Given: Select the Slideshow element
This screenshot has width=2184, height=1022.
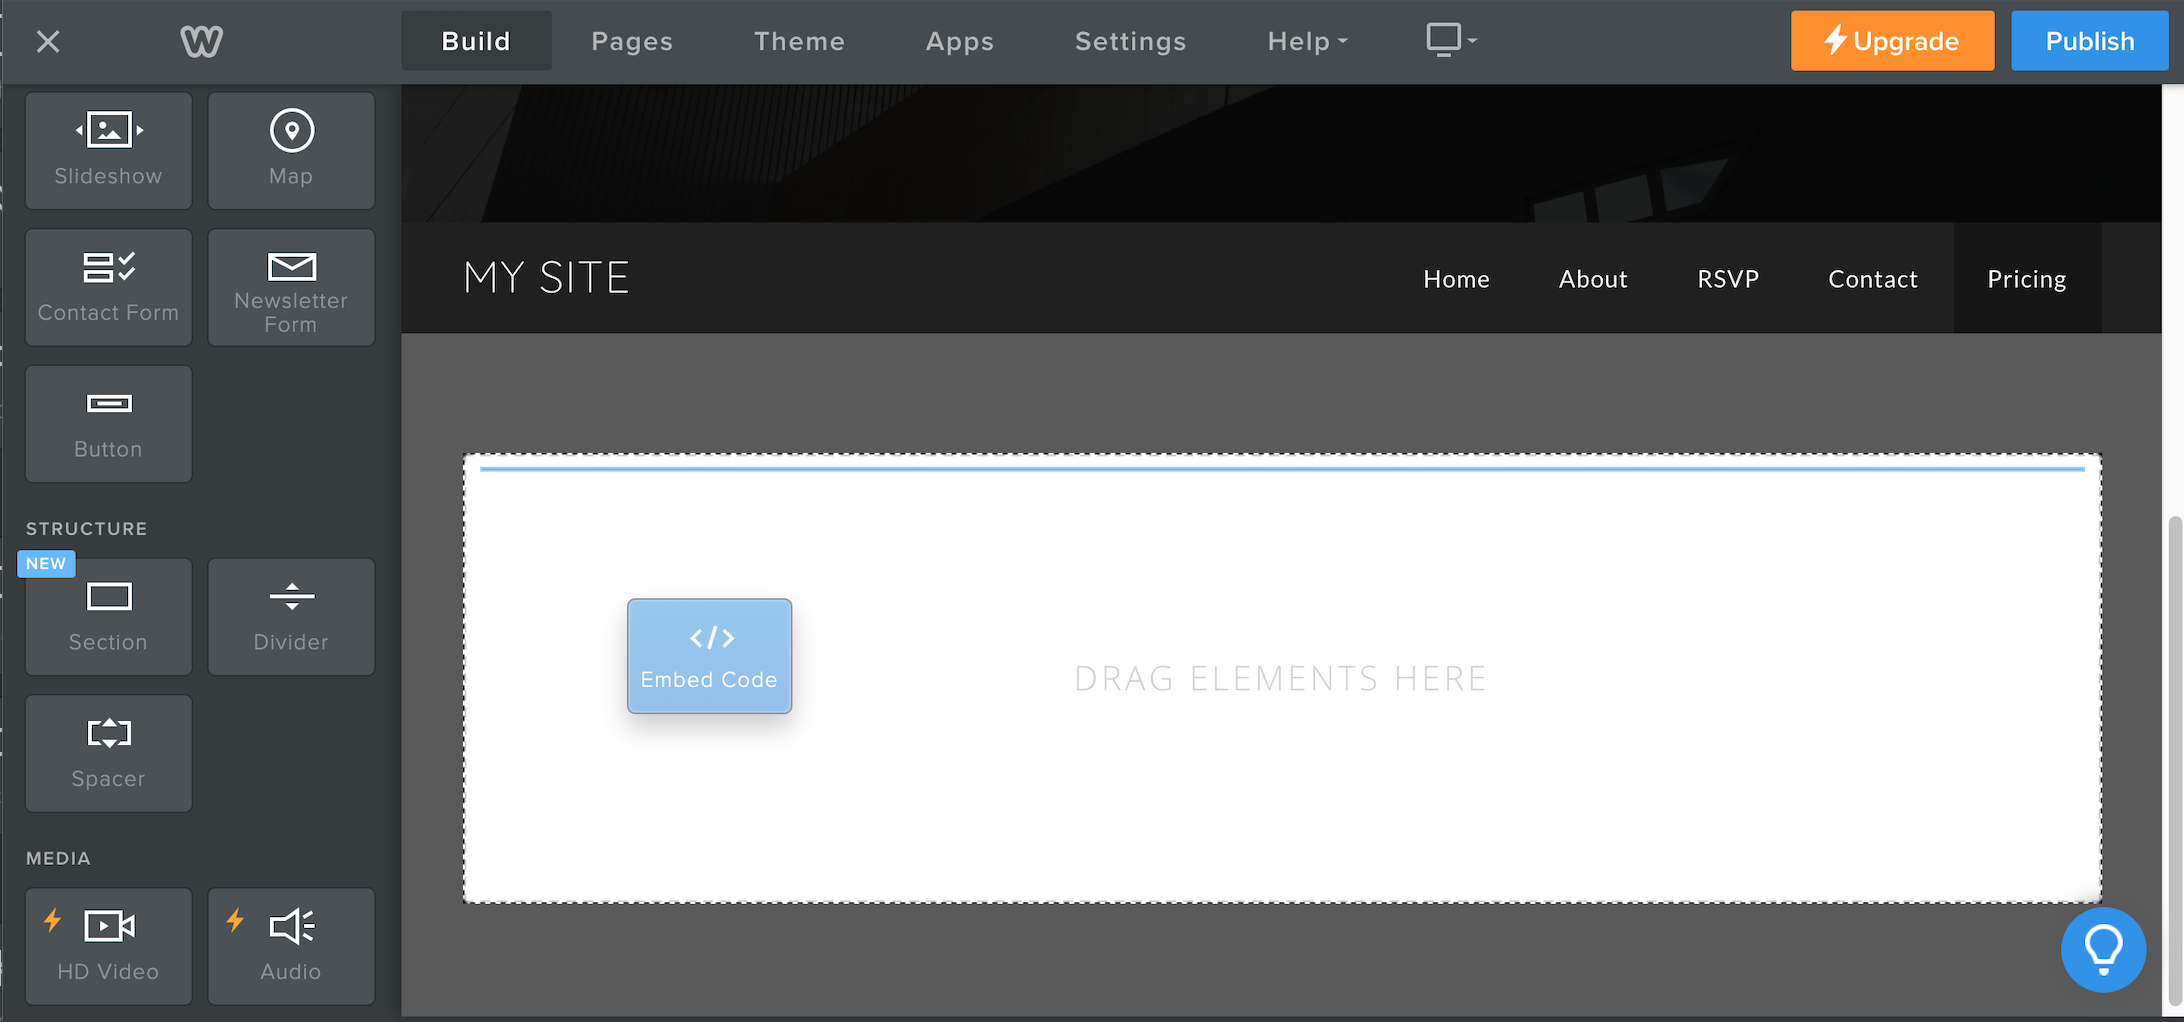Looking at the screenshot, I should (x=108, y=150).
